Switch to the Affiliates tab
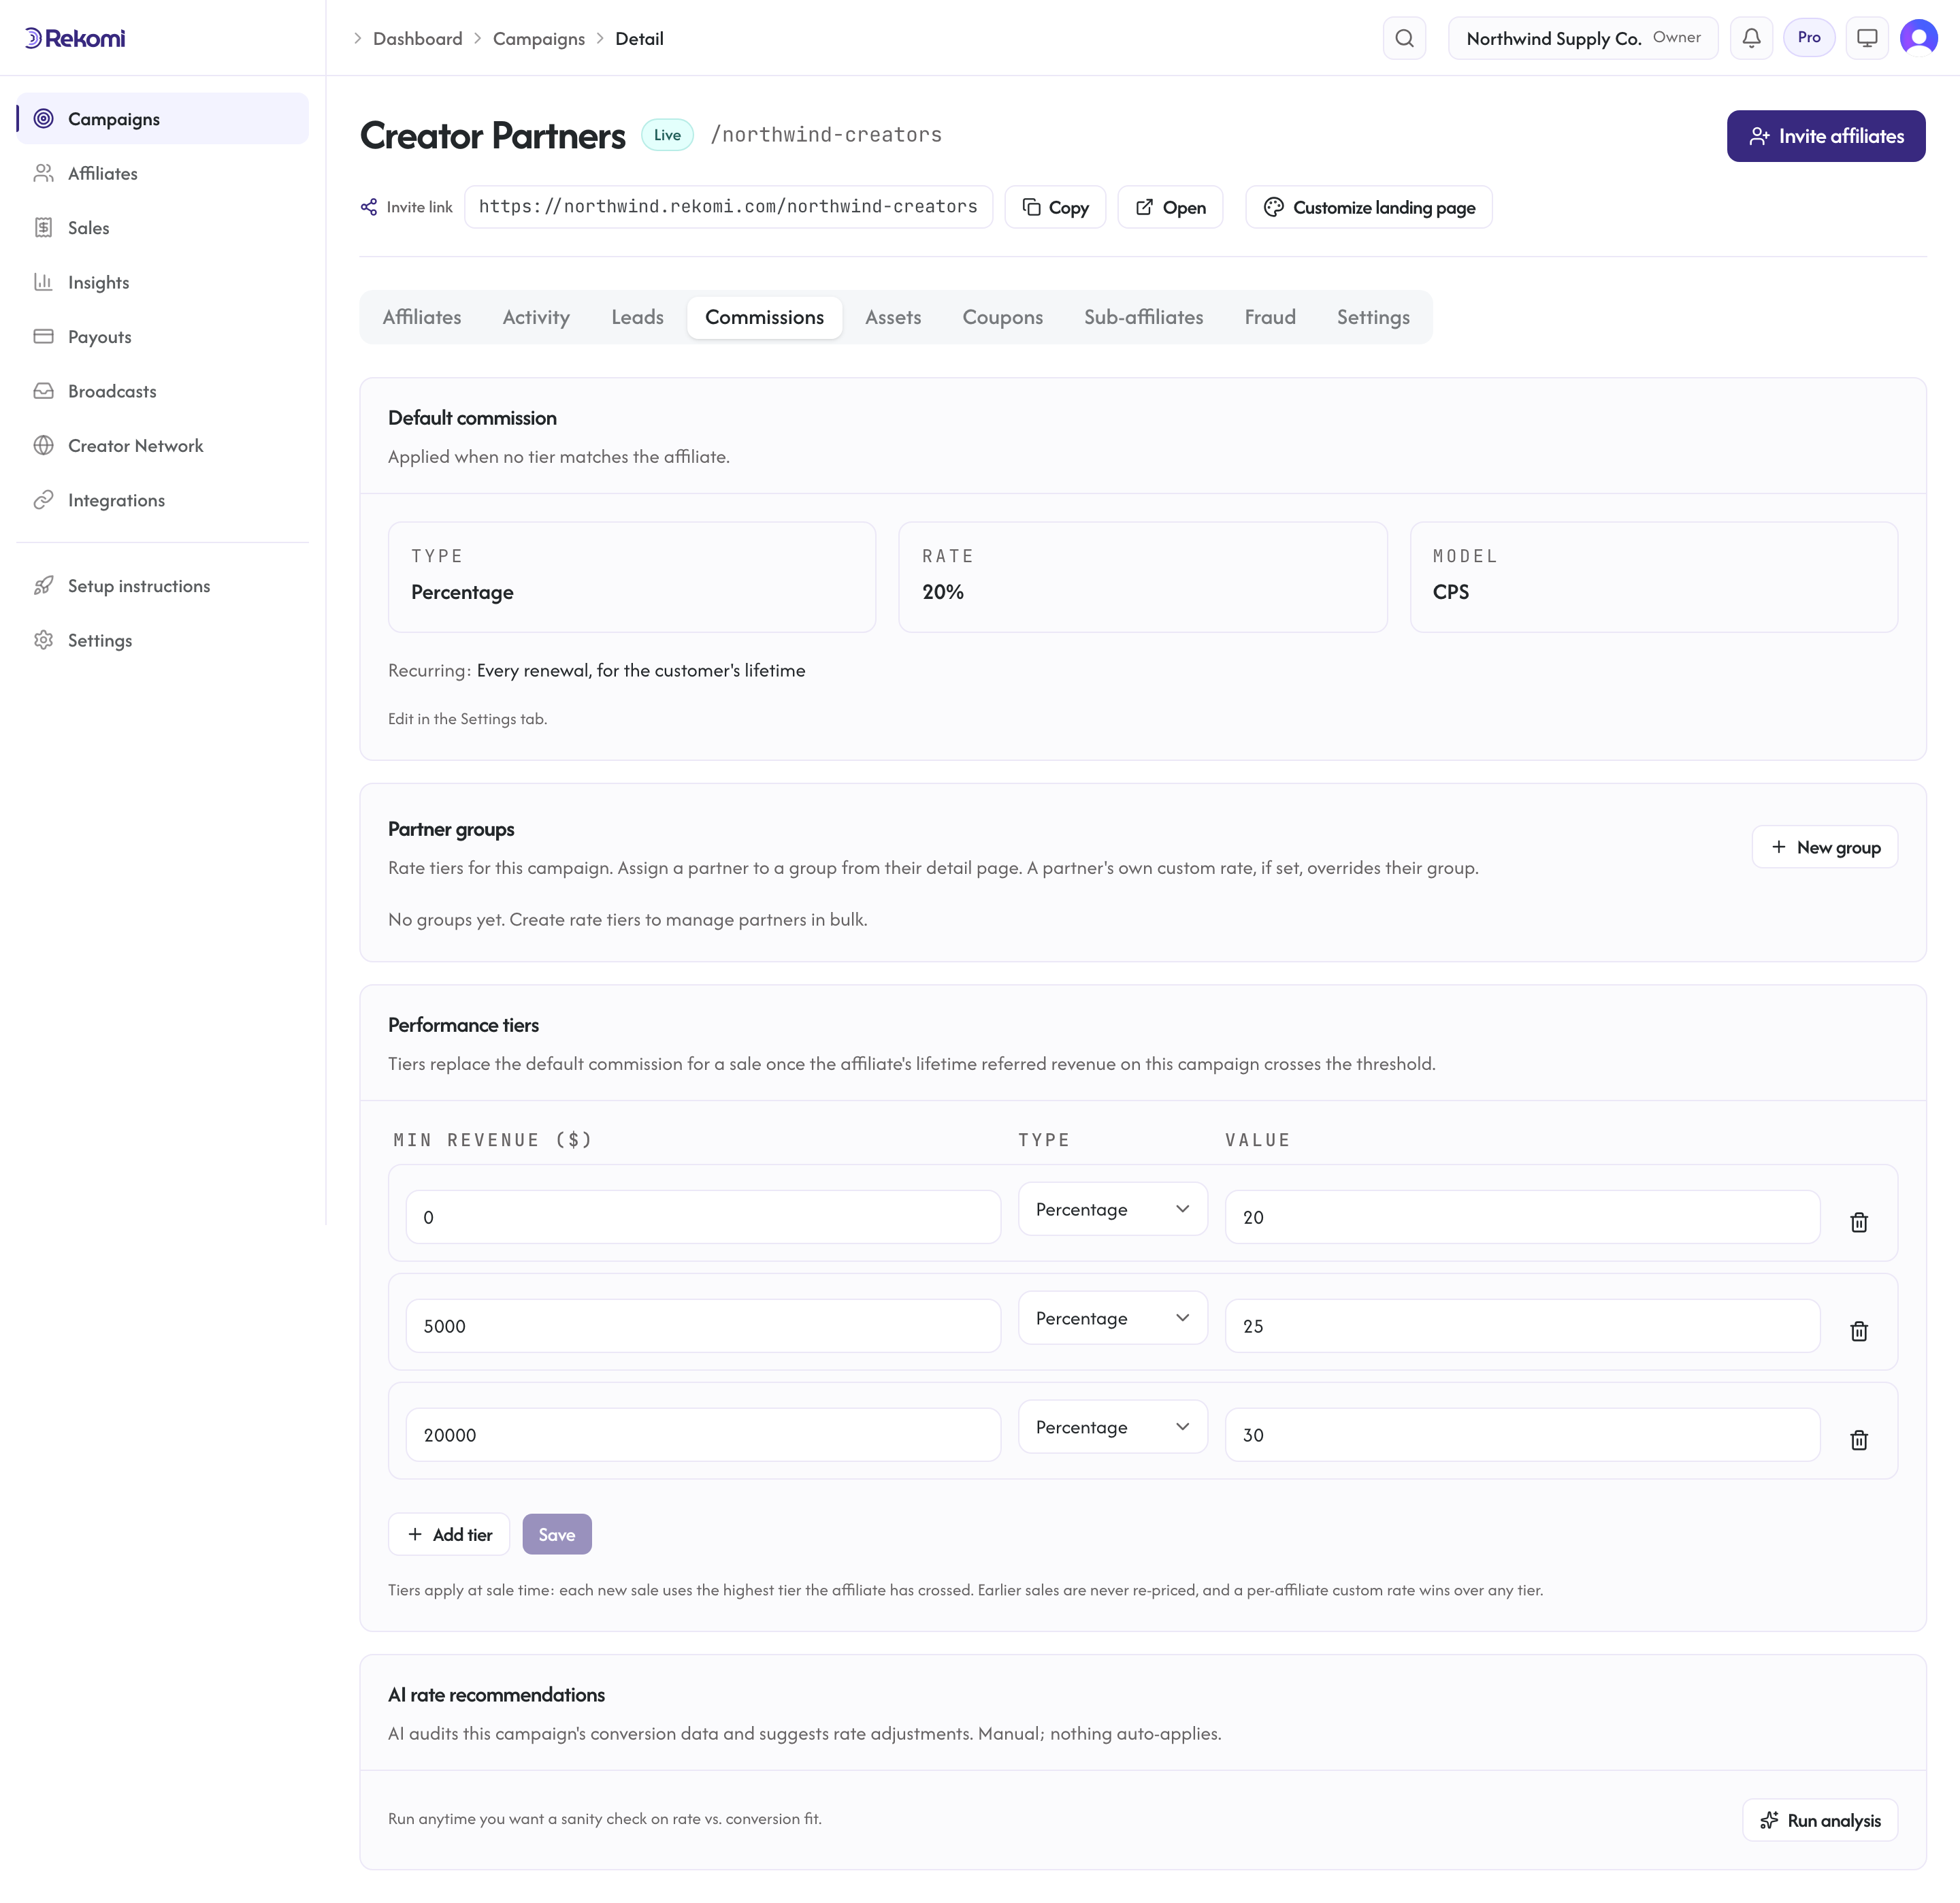The width and height of the screenshot is (1960, 1903). [422, 317]
